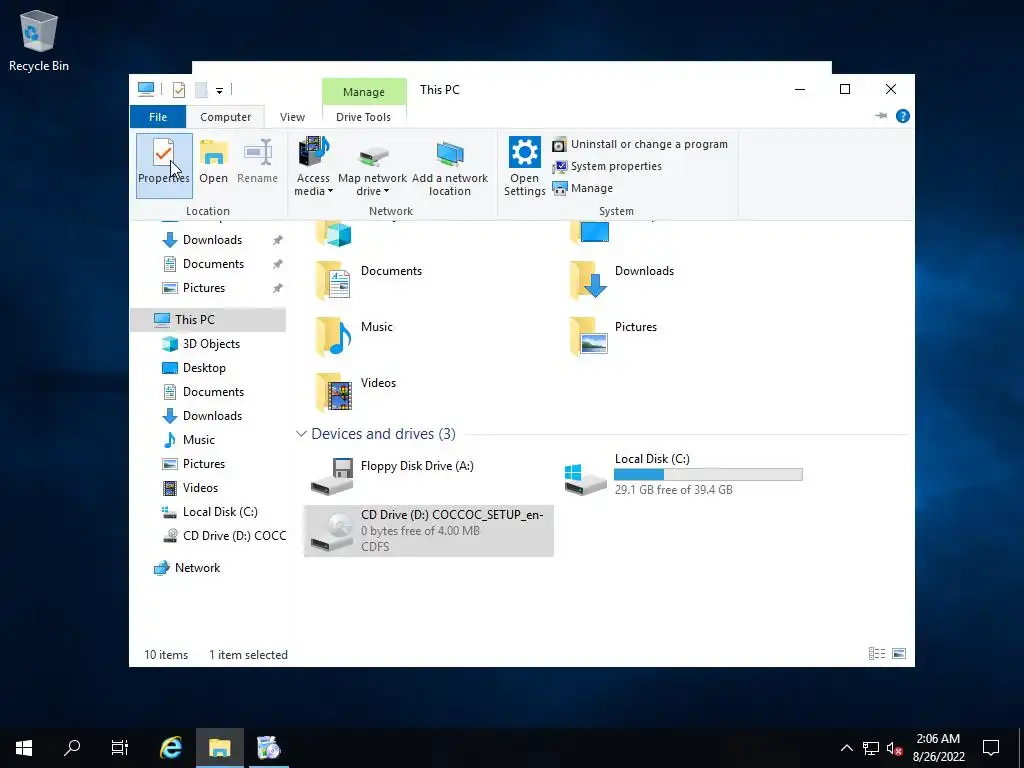This screenshot has width=1024, height=768.
Task: Click the network status tray icon
Action: tap(871, 748)
